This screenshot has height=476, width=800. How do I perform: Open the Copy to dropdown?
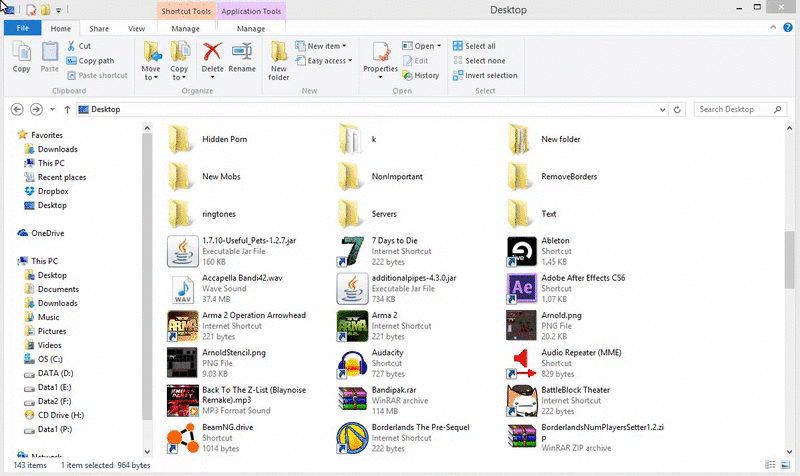[x=179, y=73]
